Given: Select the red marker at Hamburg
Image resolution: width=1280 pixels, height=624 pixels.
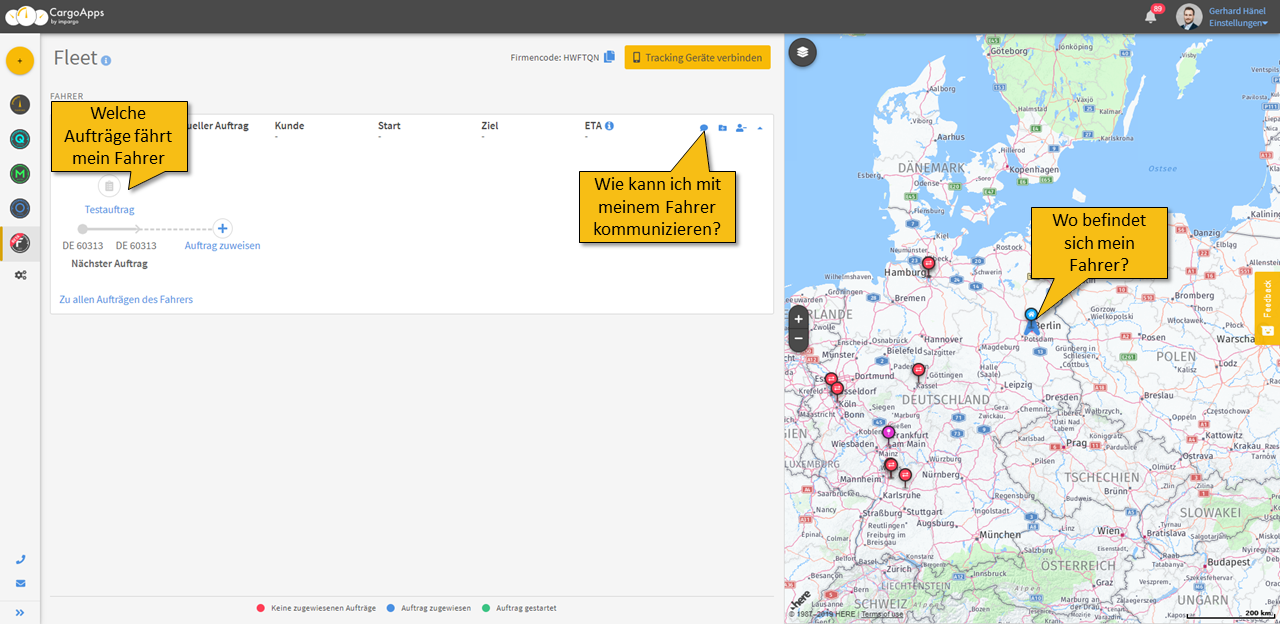Looking at the screenshot, I should (x=928, y=265).
